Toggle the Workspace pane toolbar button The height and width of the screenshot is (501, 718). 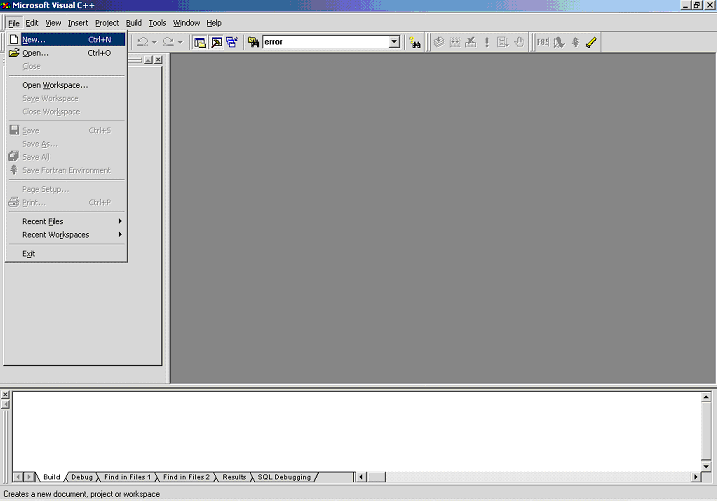coord(200,42)
